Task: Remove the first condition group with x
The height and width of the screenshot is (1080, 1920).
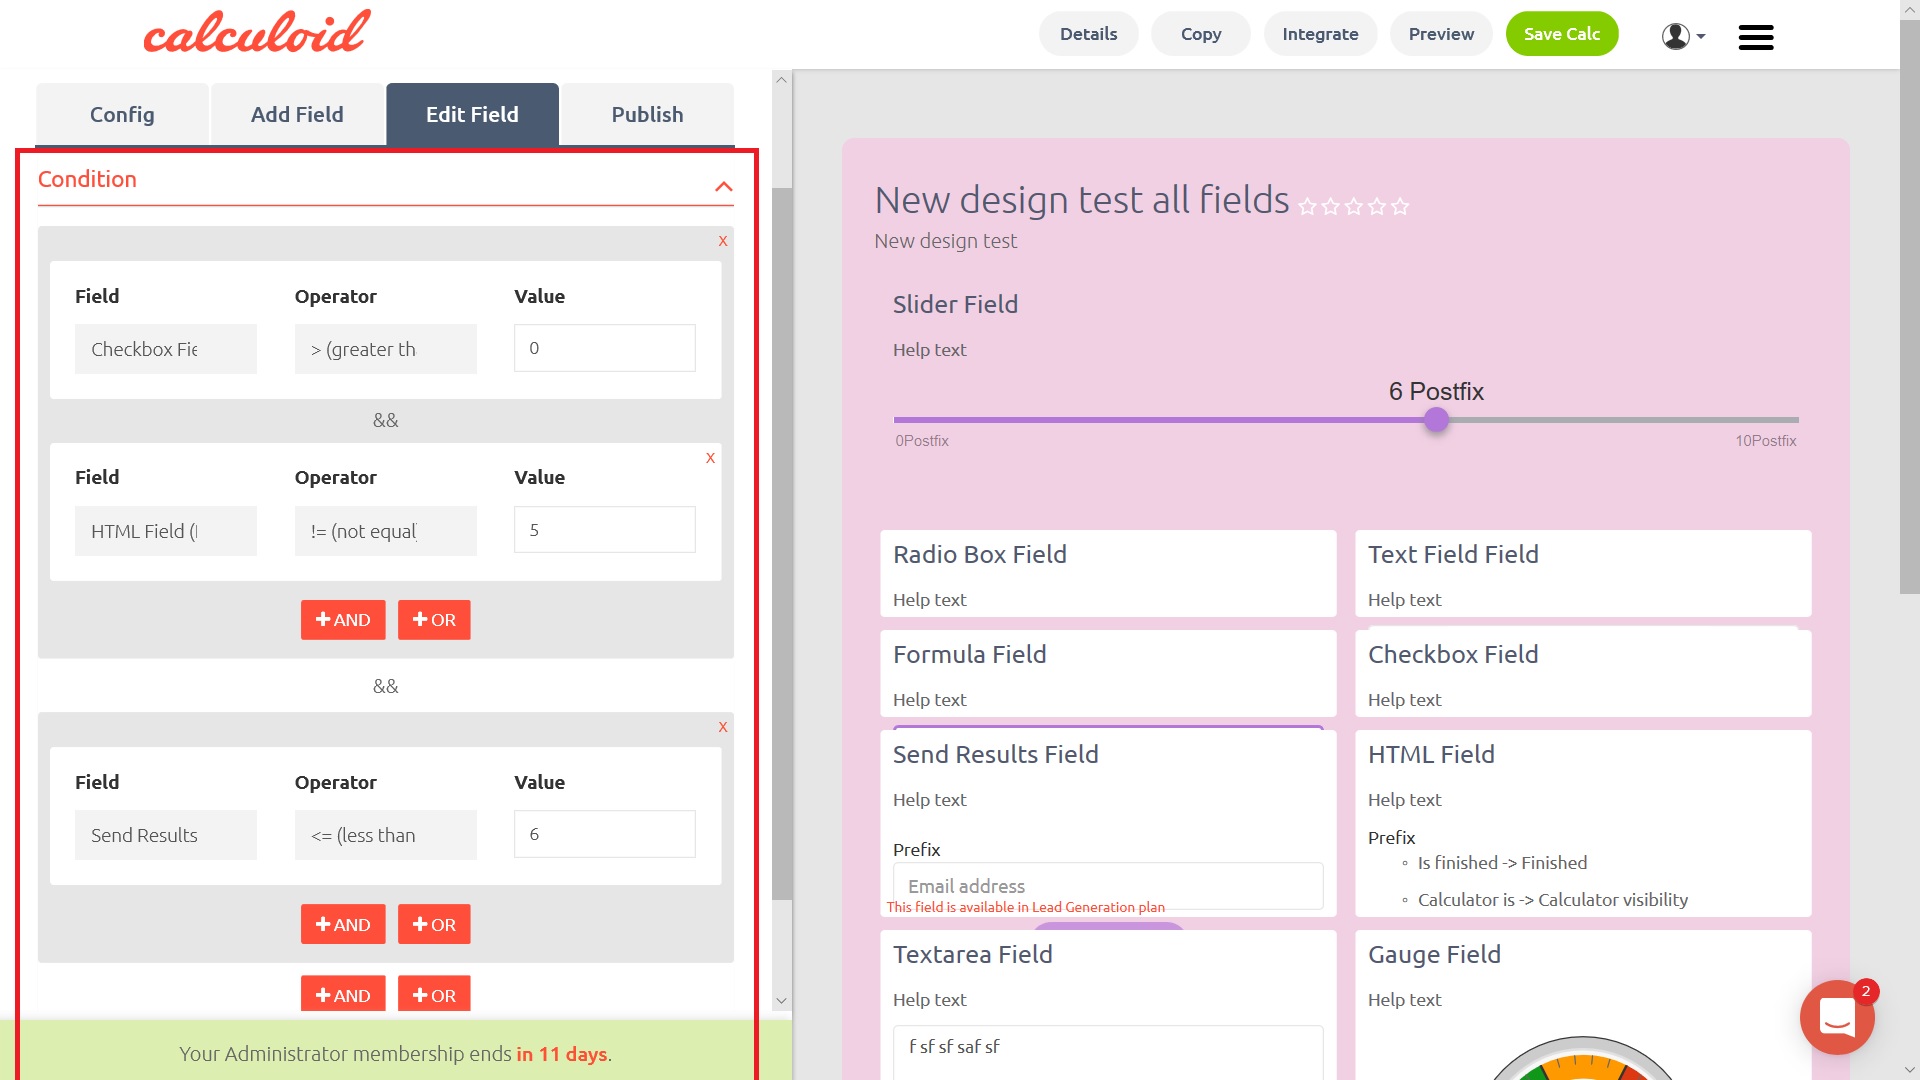Action: tap(722, 241)
